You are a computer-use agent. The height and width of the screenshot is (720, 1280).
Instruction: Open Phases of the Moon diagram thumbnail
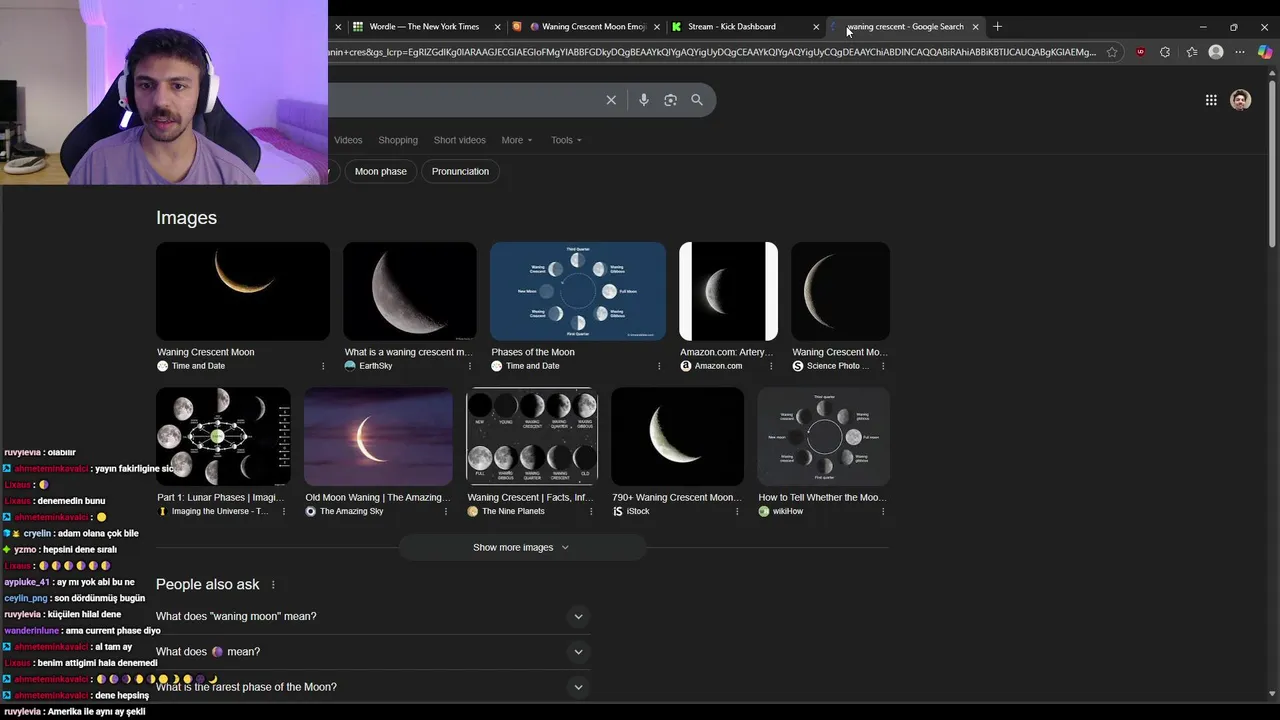(x=578, y=291)
